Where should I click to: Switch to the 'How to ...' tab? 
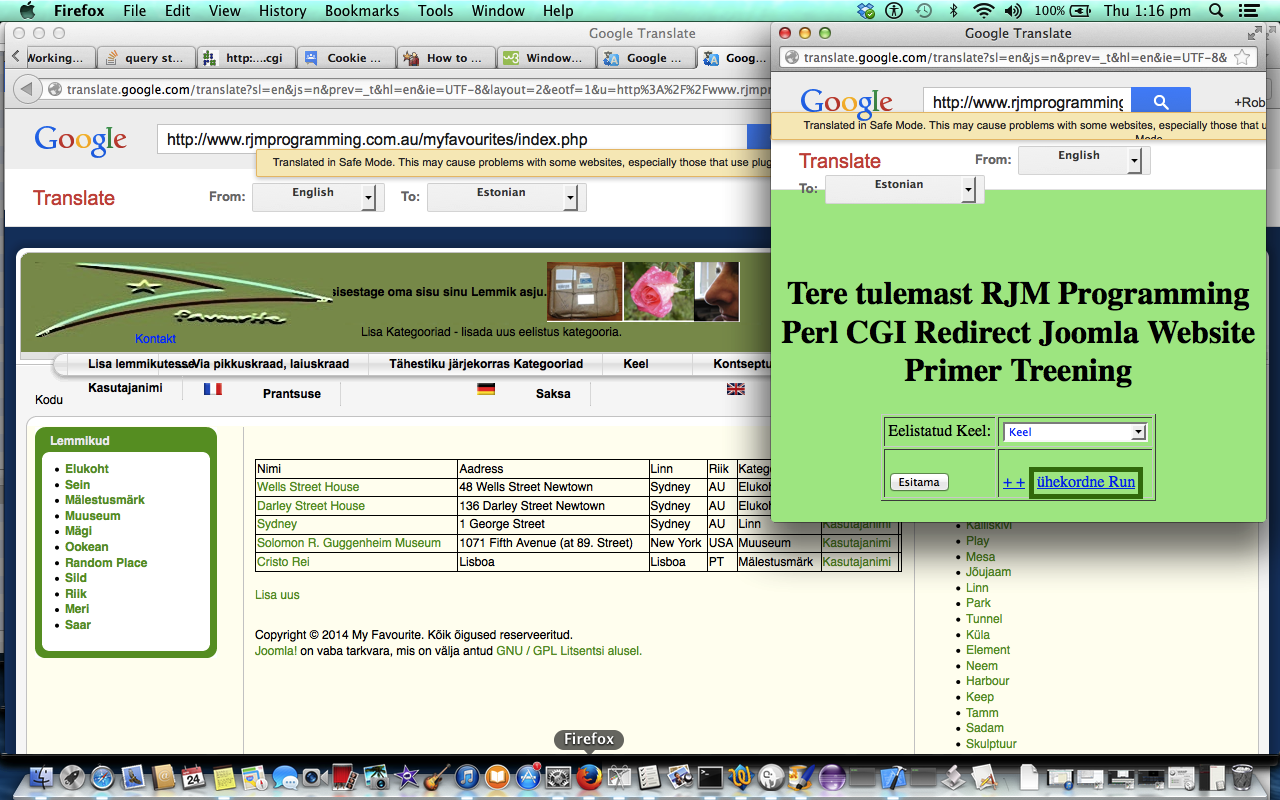point(446,58)
